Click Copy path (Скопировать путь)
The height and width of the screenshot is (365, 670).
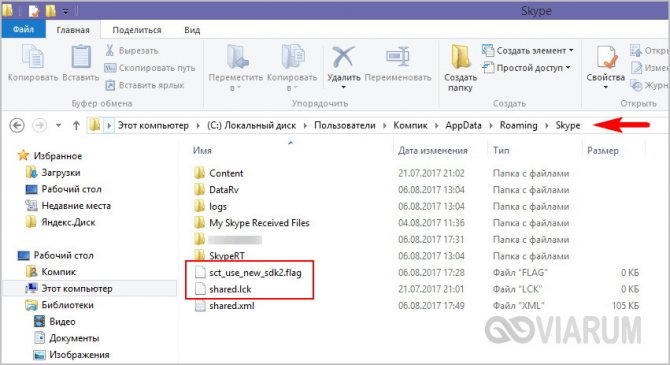pyautogui.click(x=150, y=68)
